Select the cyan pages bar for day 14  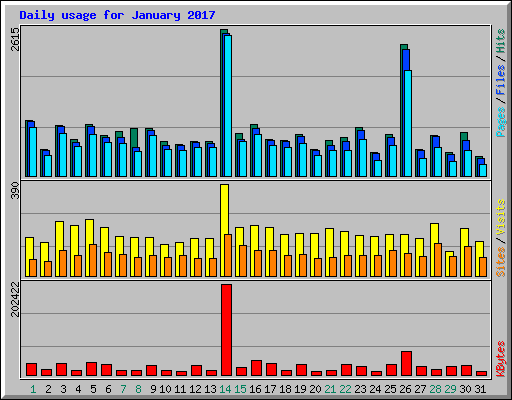[x=228, y=106]
